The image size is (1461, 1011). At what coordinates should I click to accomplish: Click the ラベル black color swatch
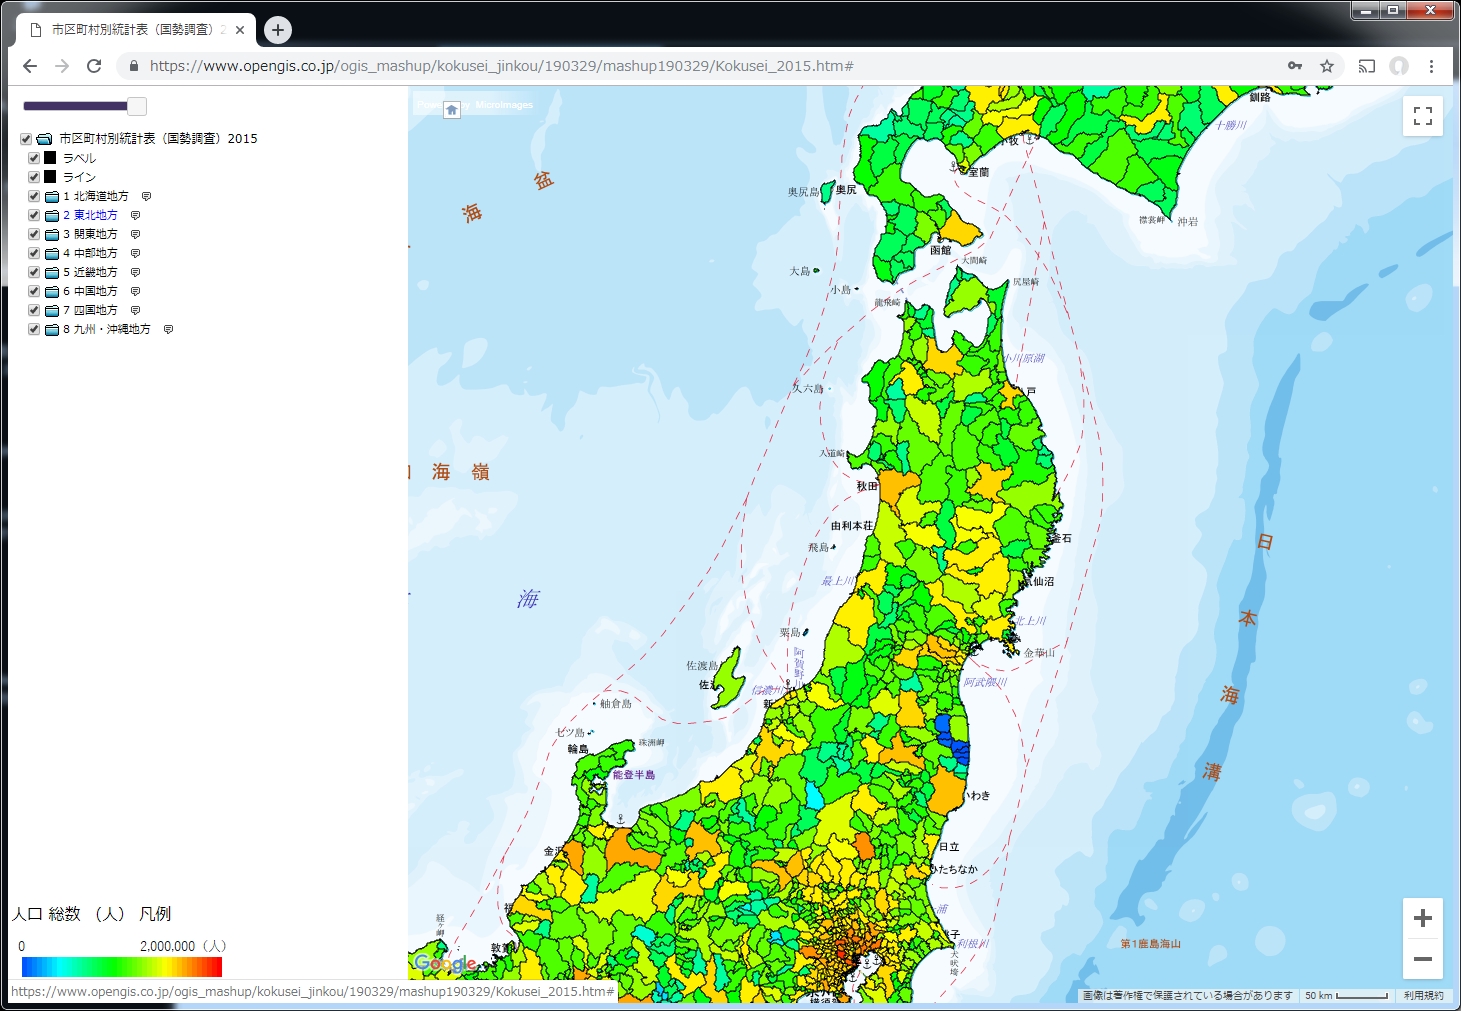[50, 158]
